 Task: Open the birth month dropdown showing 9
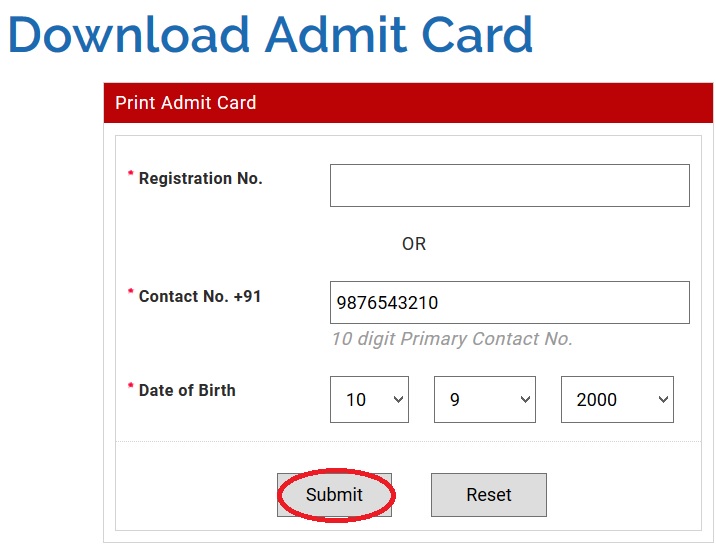pos(484,400)
